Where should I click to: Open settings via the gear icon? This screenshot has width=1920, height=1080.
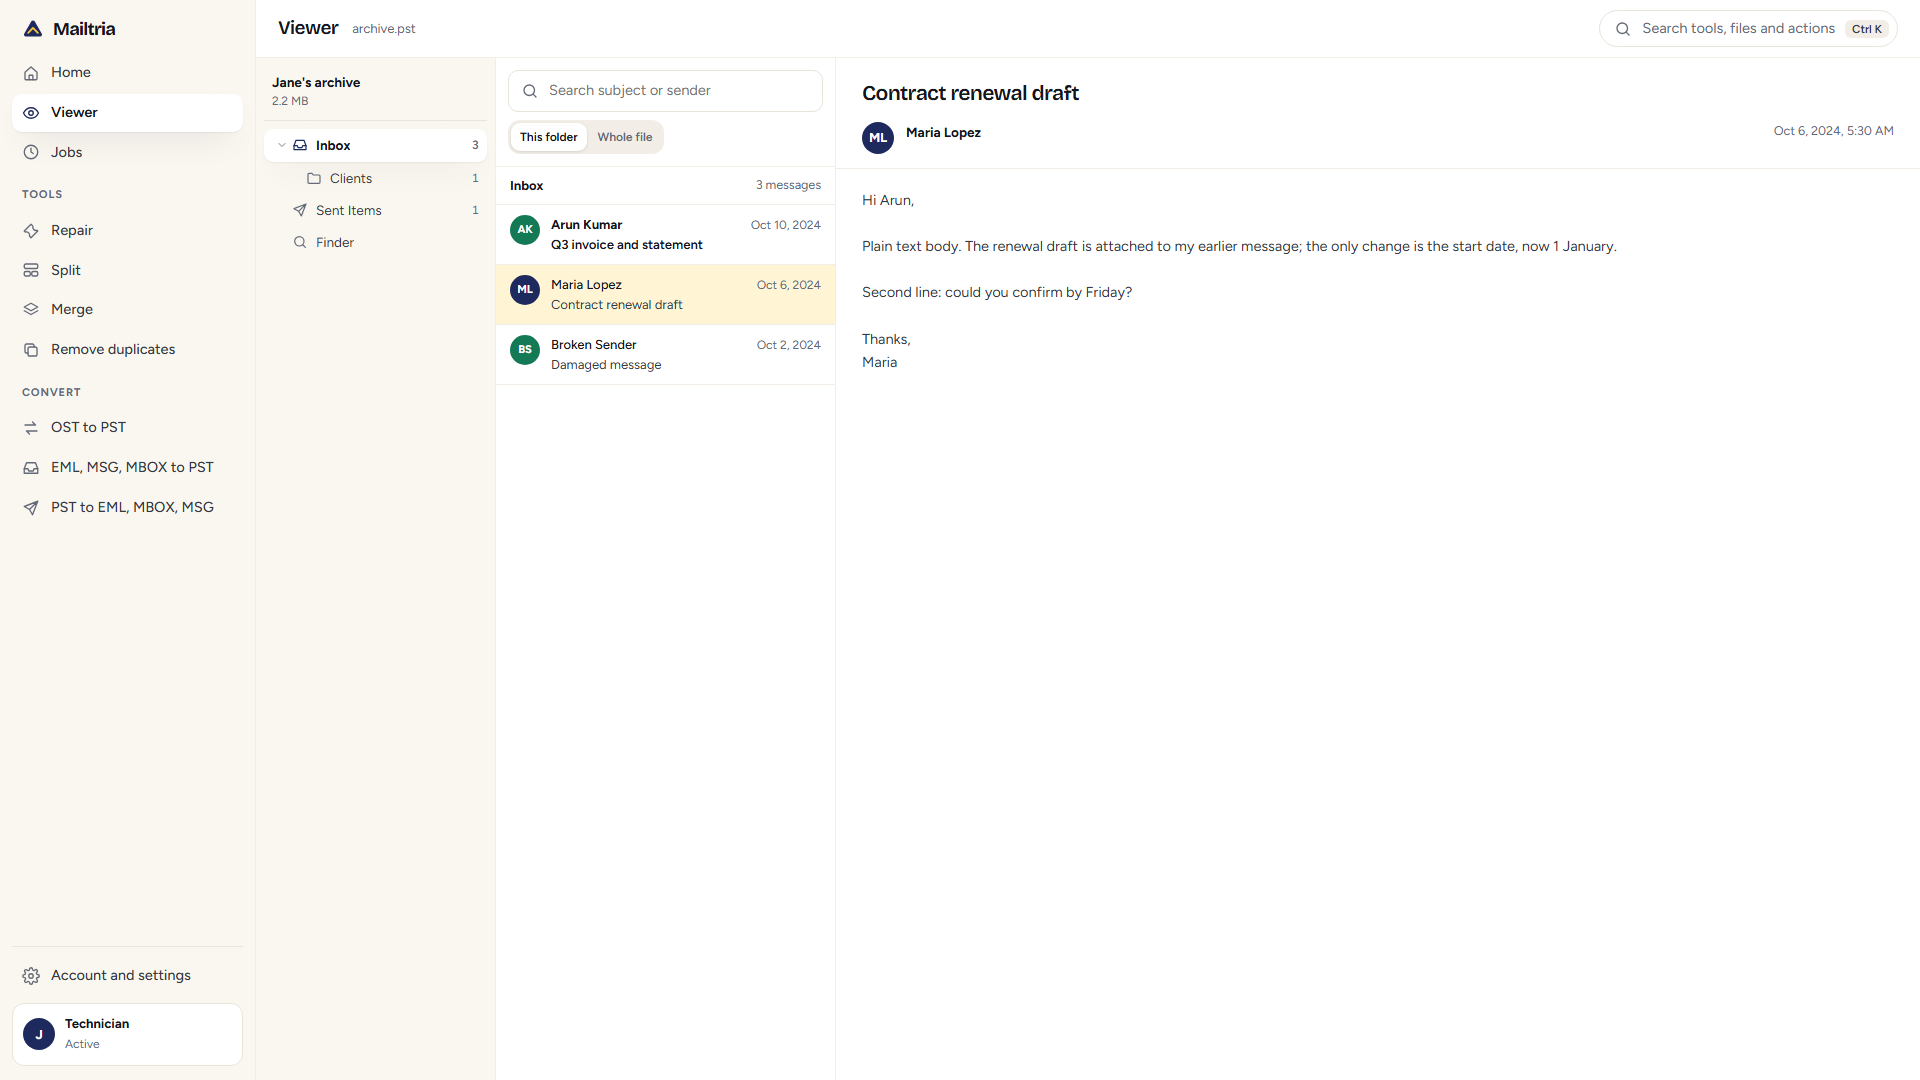tap(31, 976)
